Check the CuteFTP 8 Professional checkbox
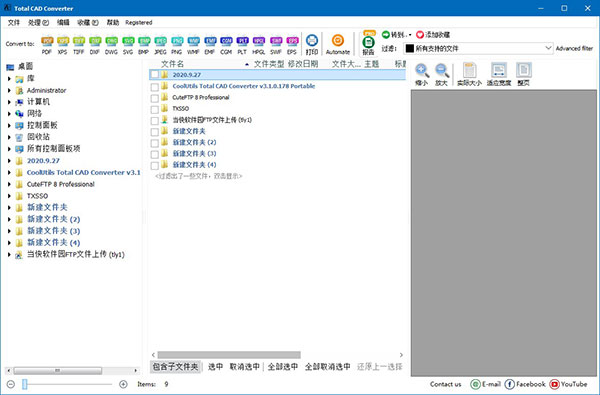 [154, 98]
